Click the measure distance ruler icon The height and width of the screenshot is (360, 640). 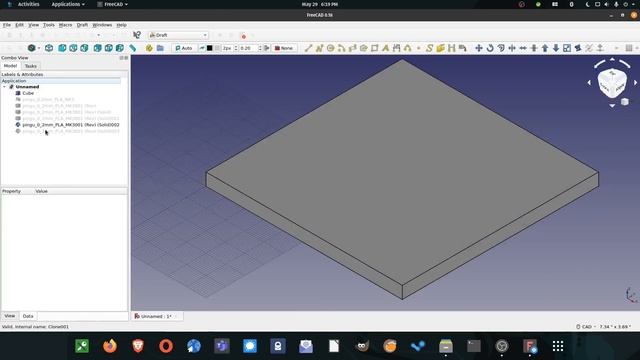point(133,48)
